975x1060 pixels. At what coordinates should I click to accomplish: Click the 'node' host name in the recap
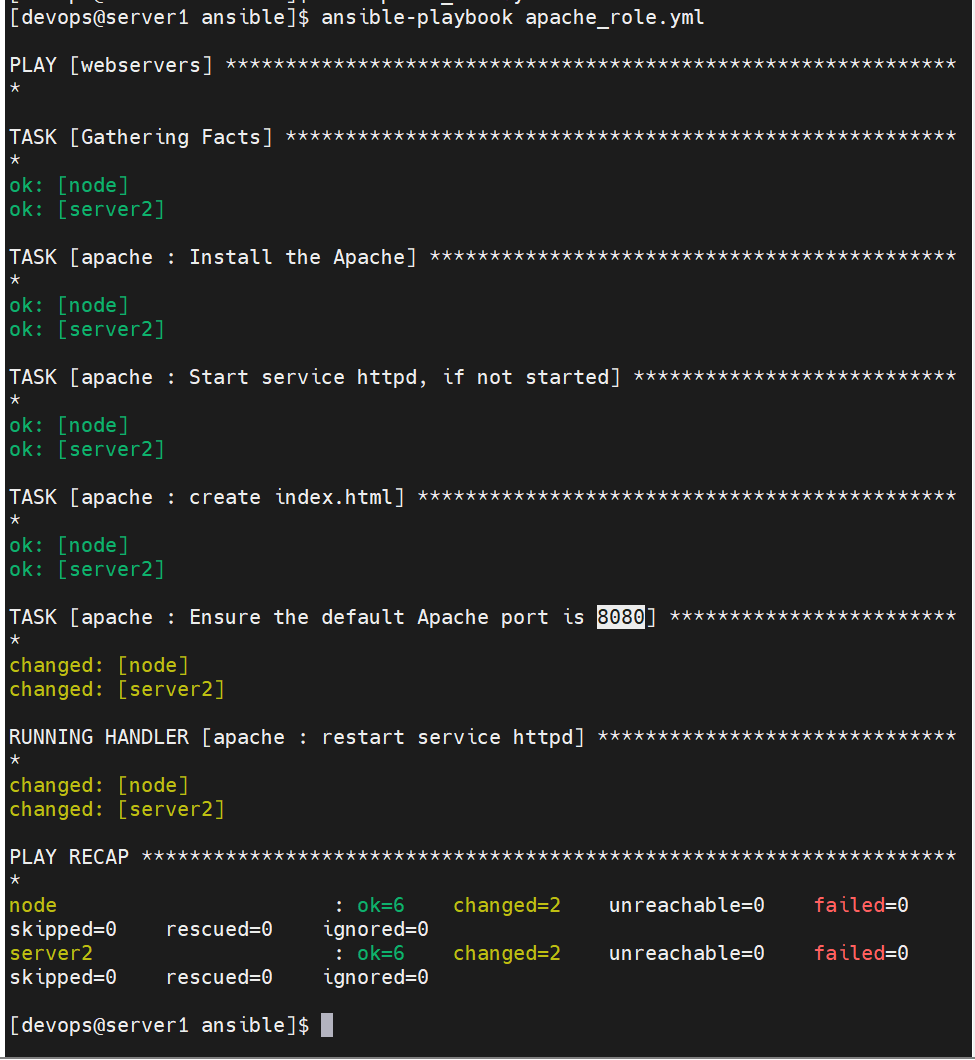point(33,905)
